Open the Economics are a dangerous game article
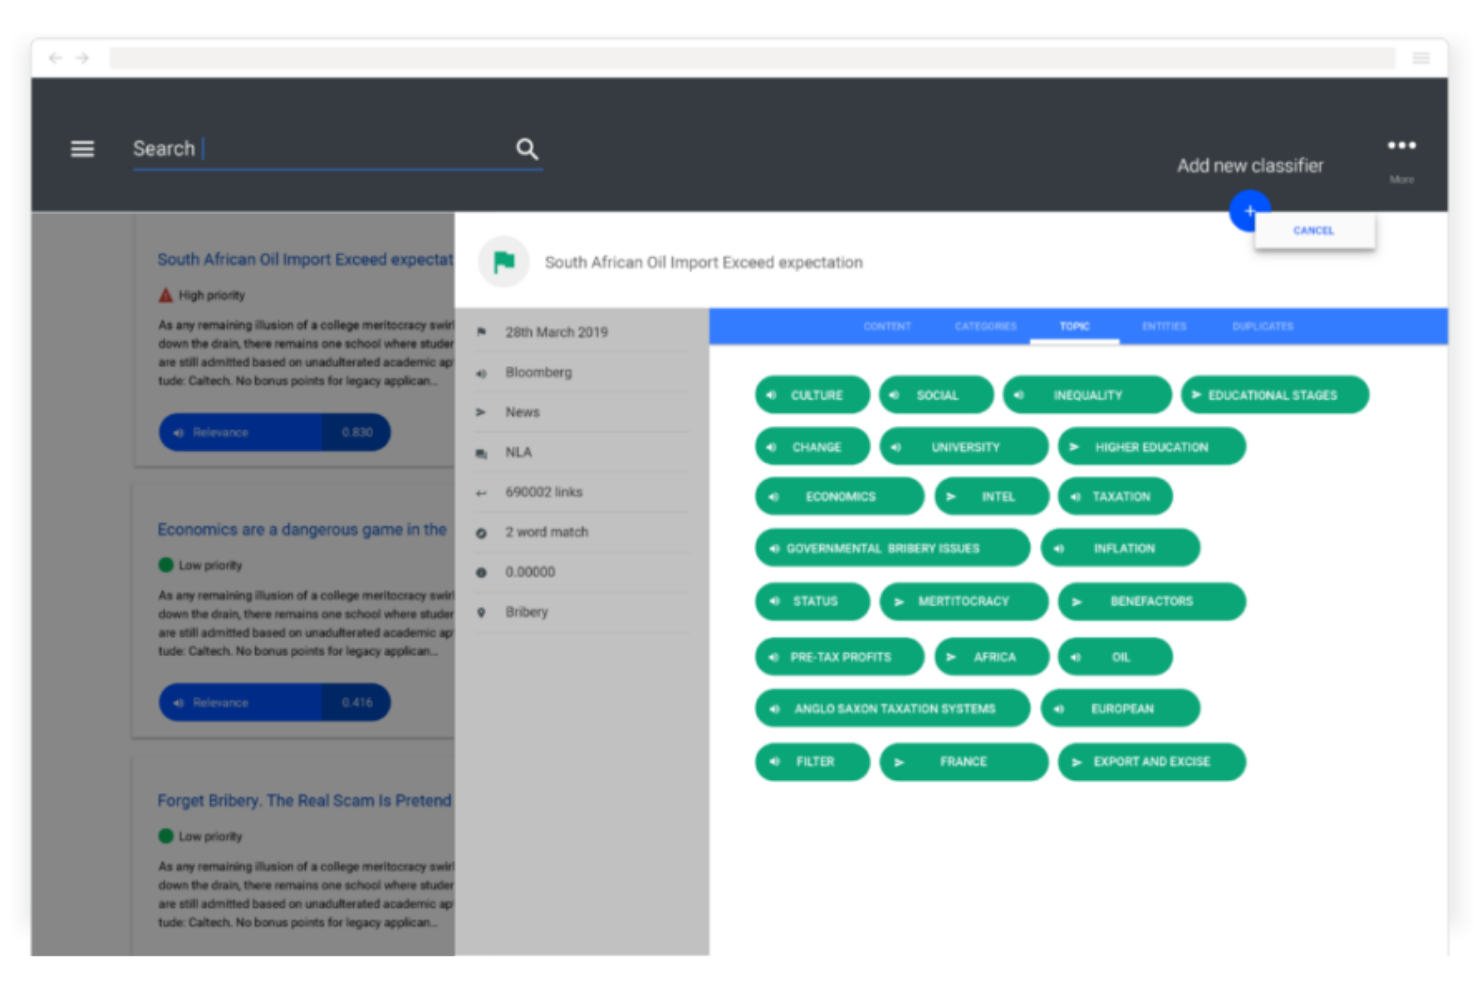This screenshot has width=1480, height=987. click(302, 529)
